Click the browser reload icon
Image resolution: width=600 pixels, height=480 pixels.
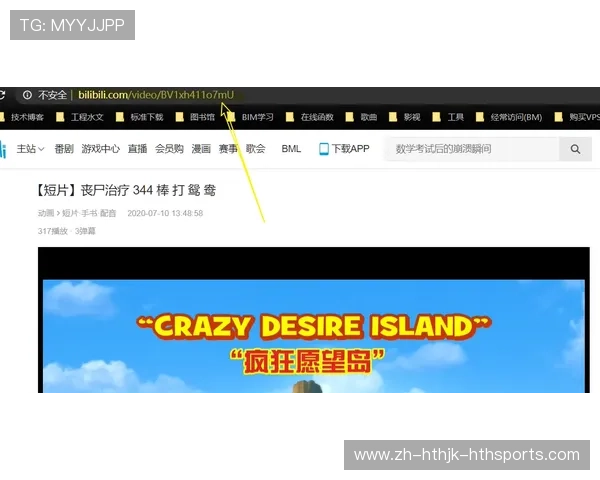coord(3,95)
